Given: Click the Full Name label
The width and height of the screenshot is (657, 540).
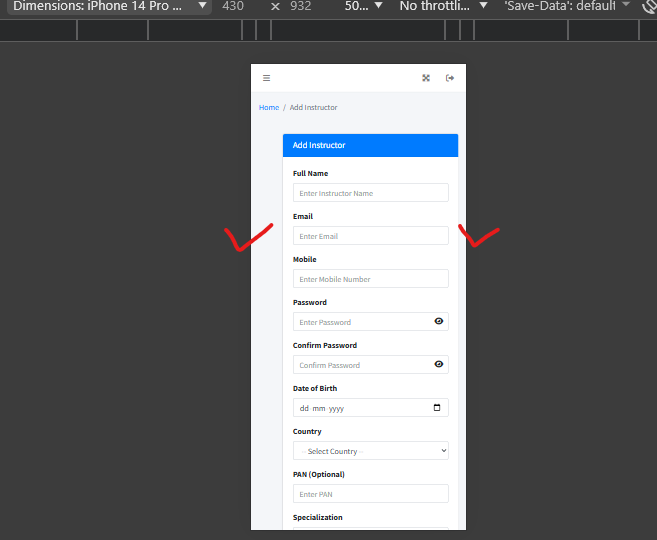Looking at the screenshot, I should [310, 173].
